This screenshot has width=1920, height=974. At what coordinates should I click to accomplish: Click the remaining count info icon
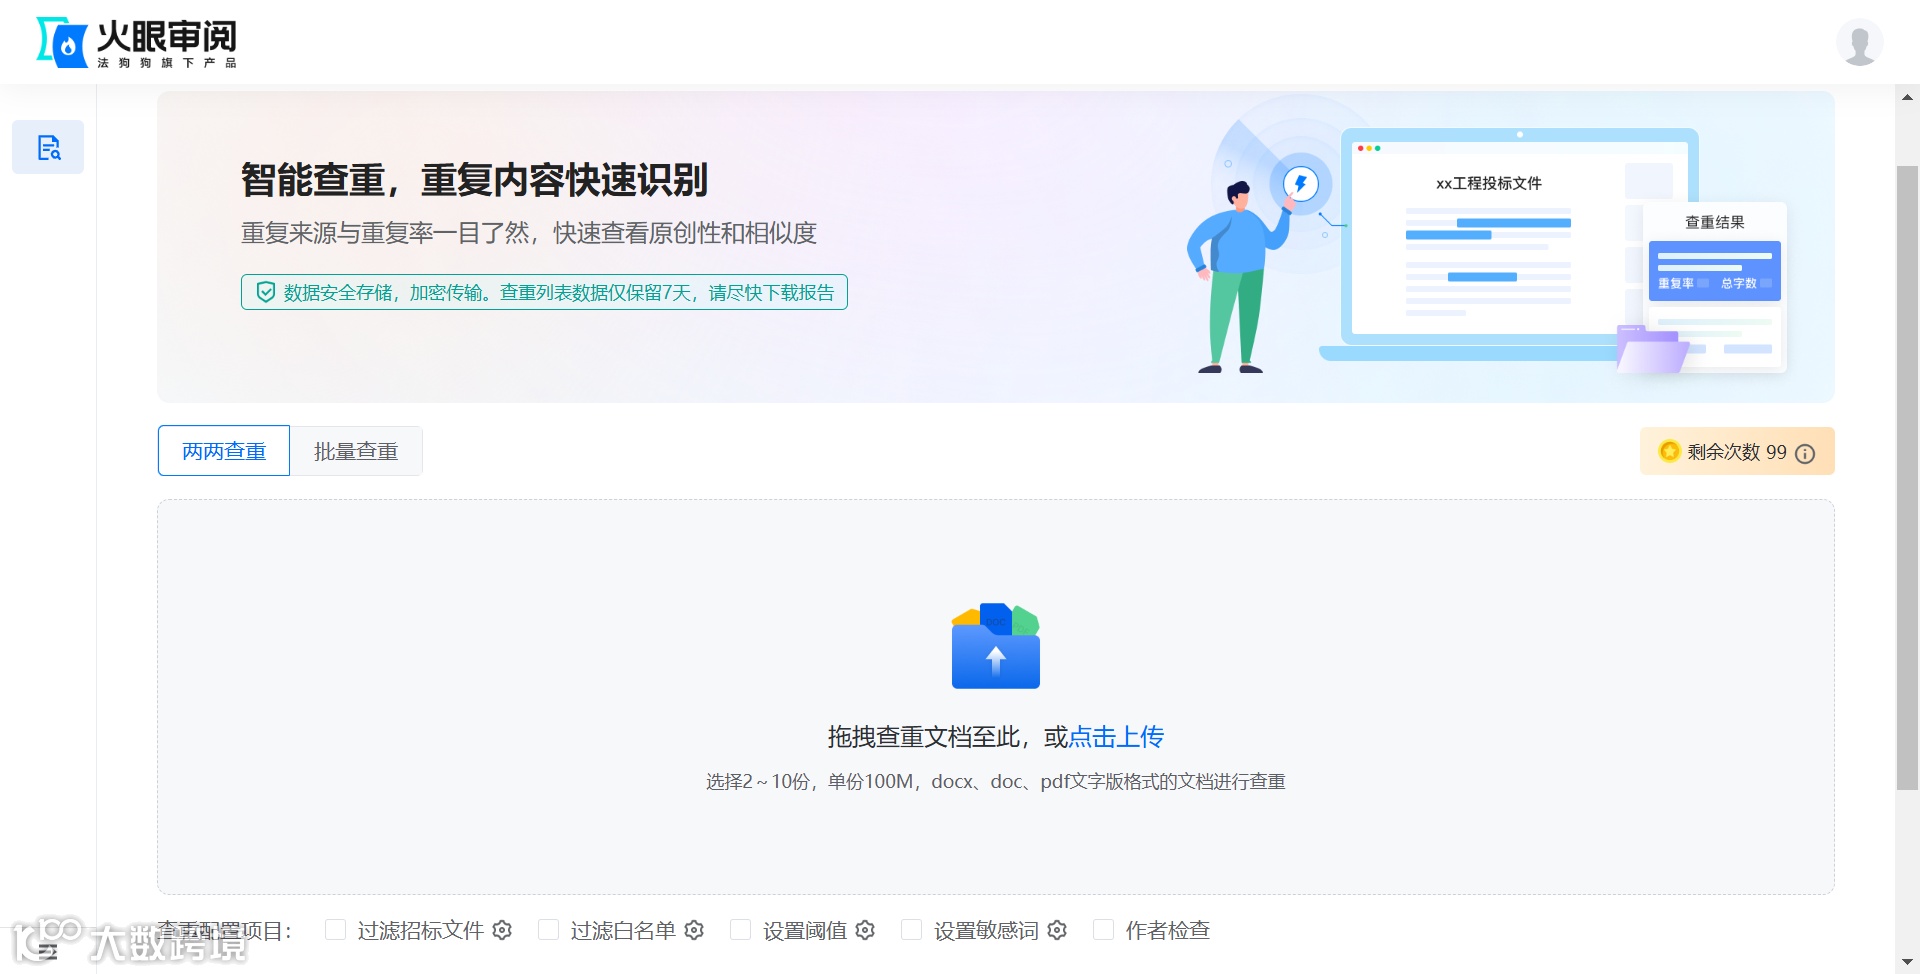[x=1805, y=453]
